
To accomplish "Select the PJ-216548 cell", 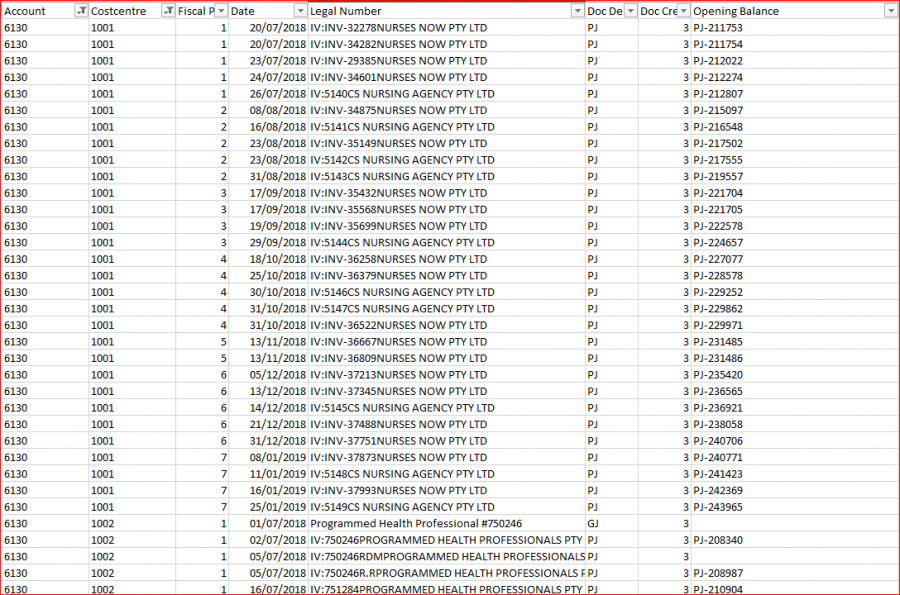I will pos(794,127).
